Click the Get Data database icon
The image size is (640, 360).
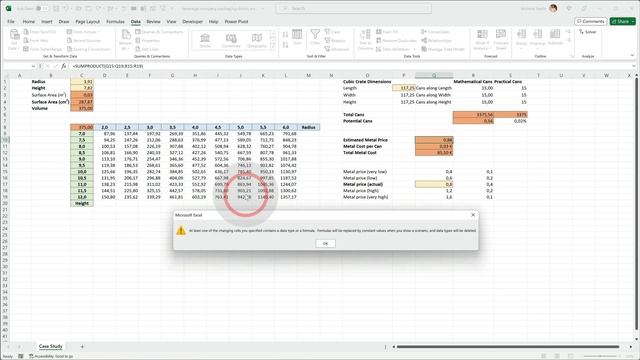[x=14, y=35]
